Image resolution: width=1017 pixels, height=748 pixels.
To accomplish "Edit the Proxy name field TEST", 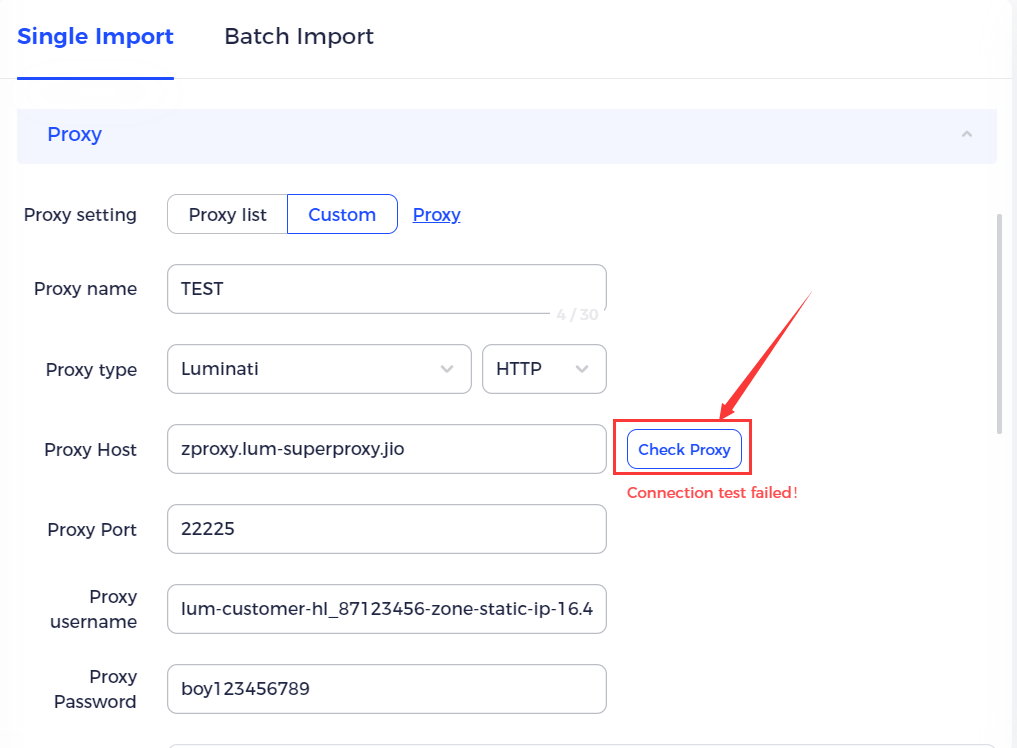I will point(387,289).
